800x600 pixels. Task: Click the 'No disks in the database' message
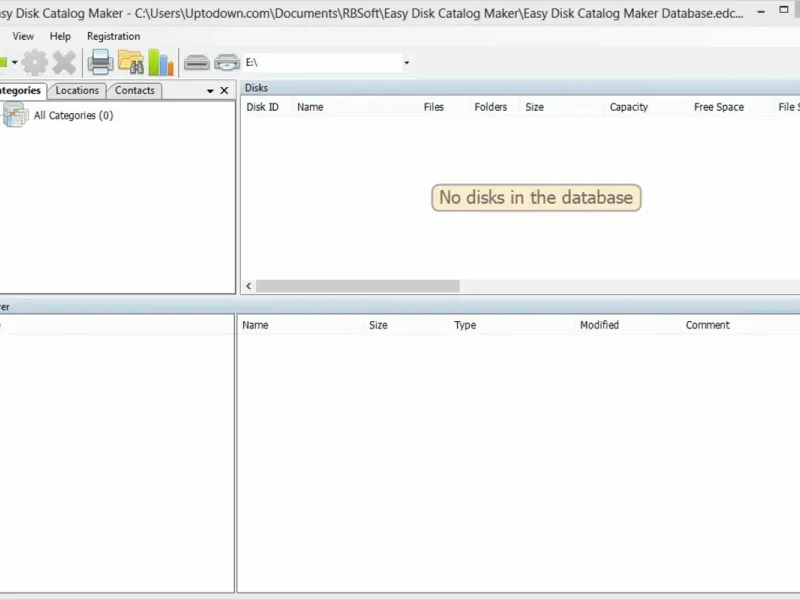point(536,197)
